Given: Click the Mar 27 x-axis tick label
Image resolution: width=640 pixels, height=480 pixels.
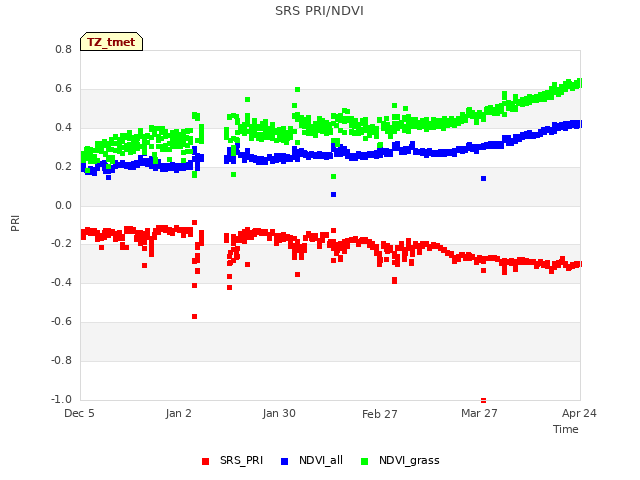Looking at the screenshot, I should (479, 413).
